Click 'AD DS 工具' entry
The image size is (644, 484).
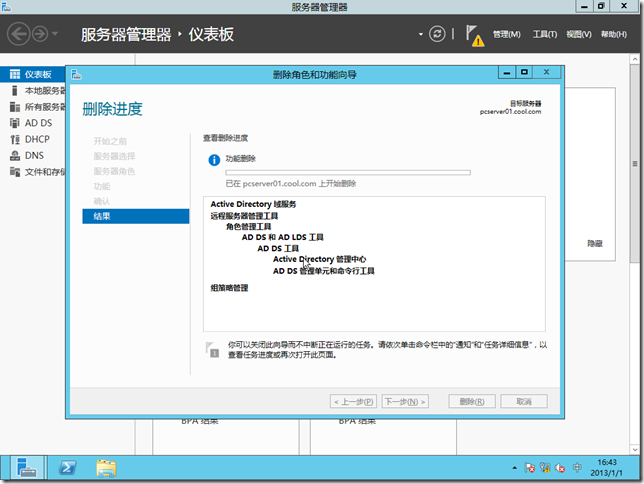coord(278,248)
